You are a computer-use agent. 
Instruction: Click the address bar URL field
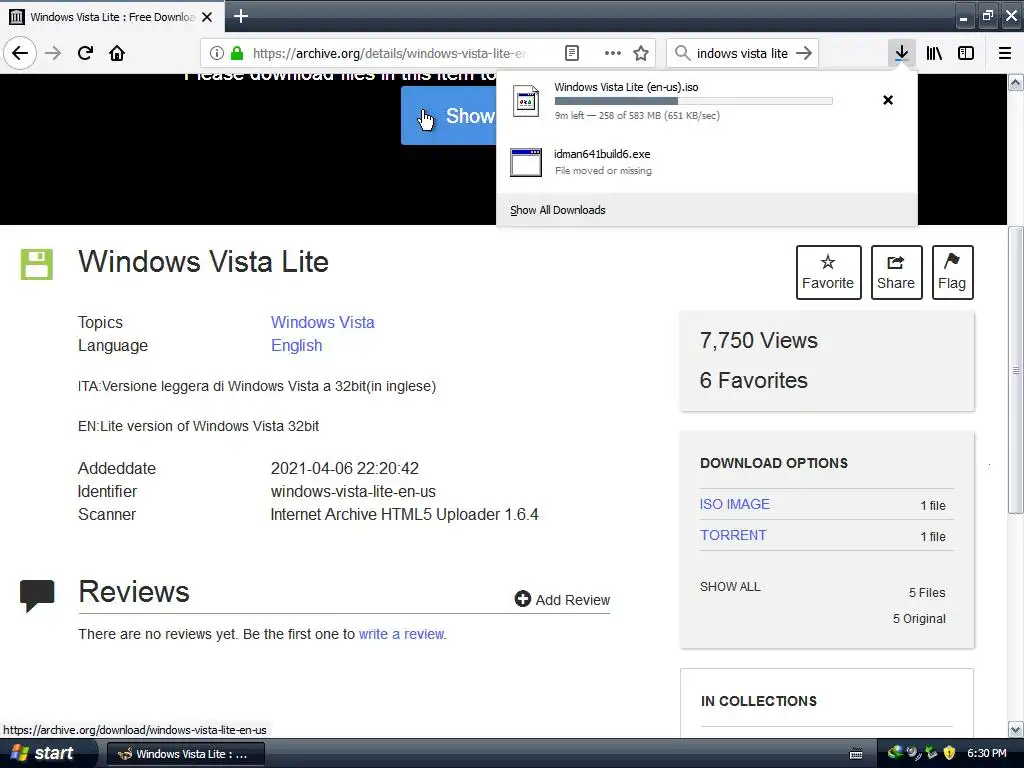click(389, 53)
